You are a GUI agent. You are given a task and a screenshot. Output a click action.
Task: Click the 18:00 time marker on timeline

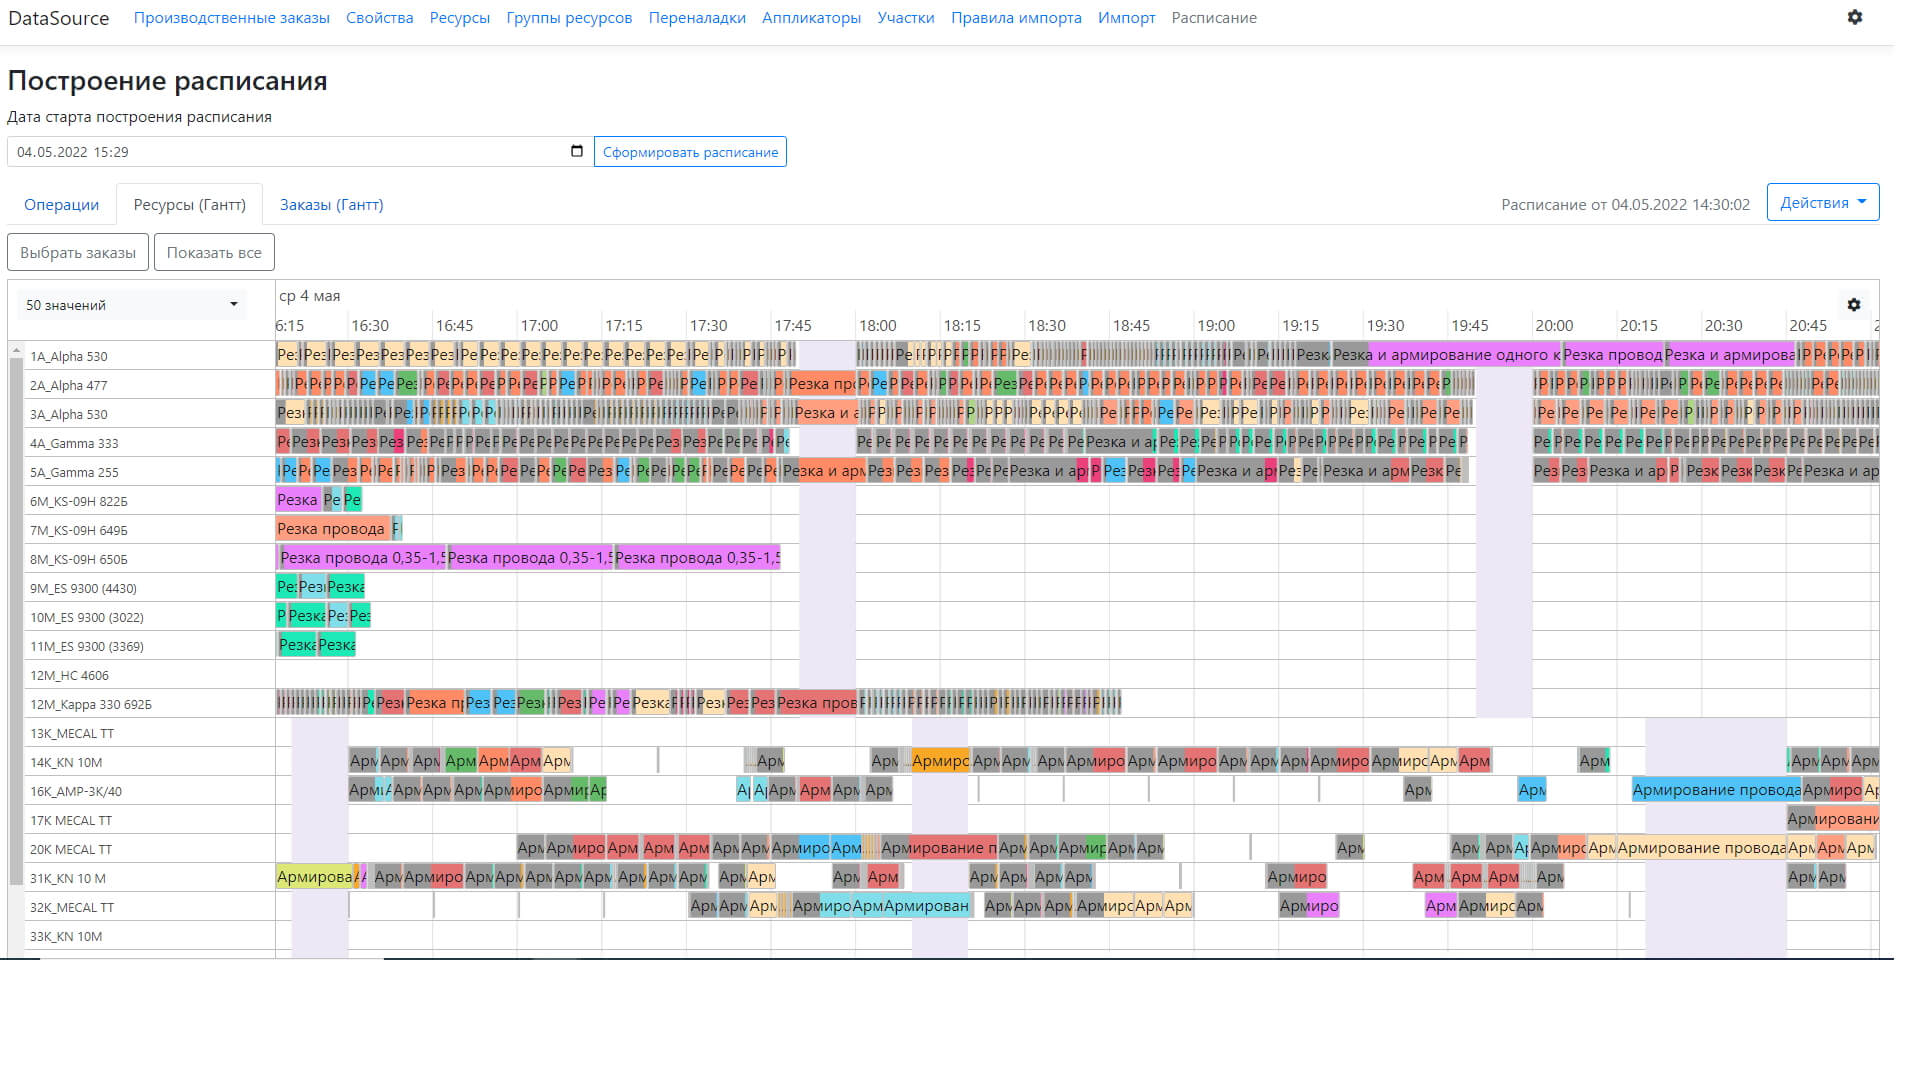pyautogui.click(x=877, y=326)
